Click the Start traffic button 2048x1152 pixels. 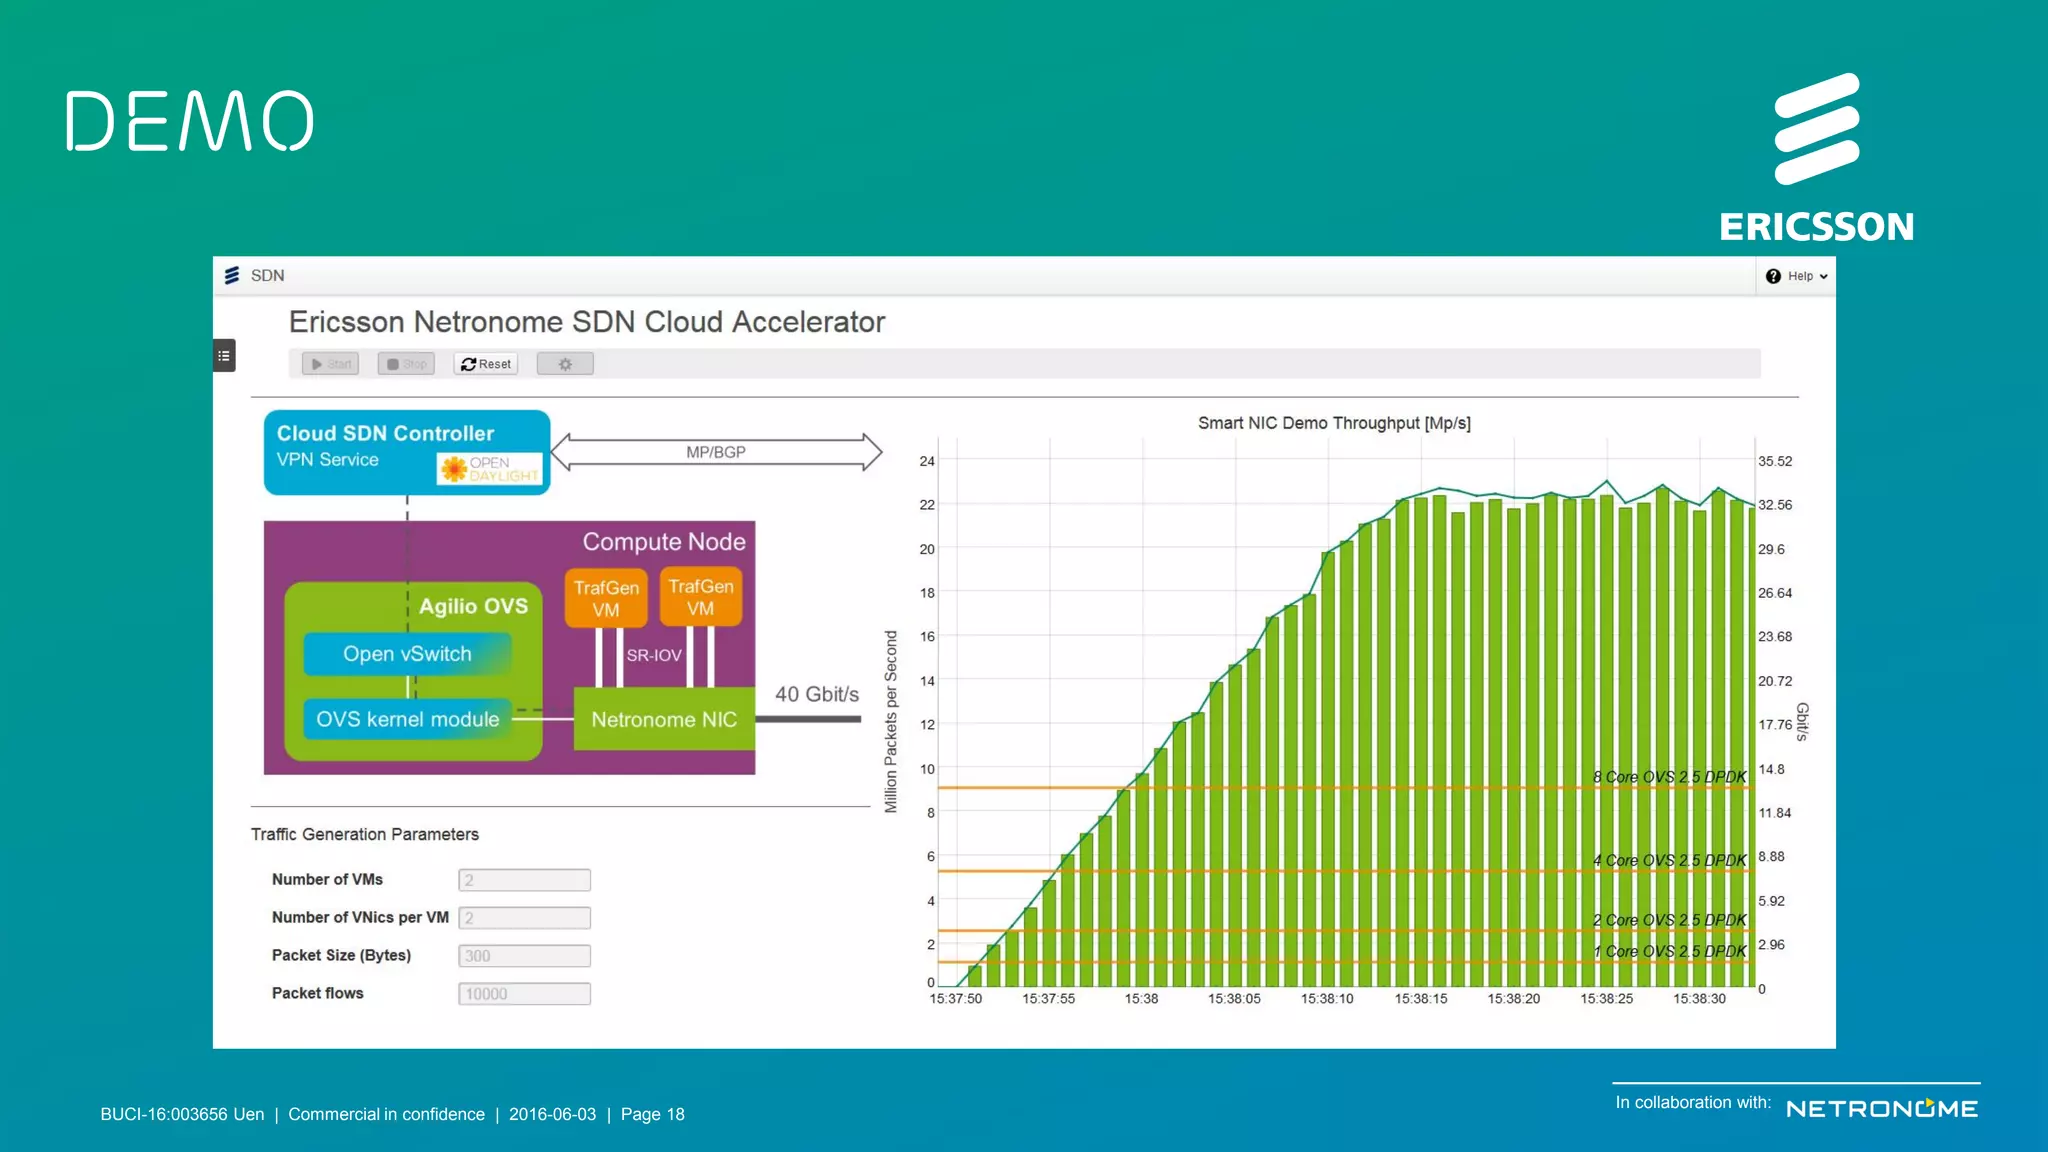coord(330,364)
